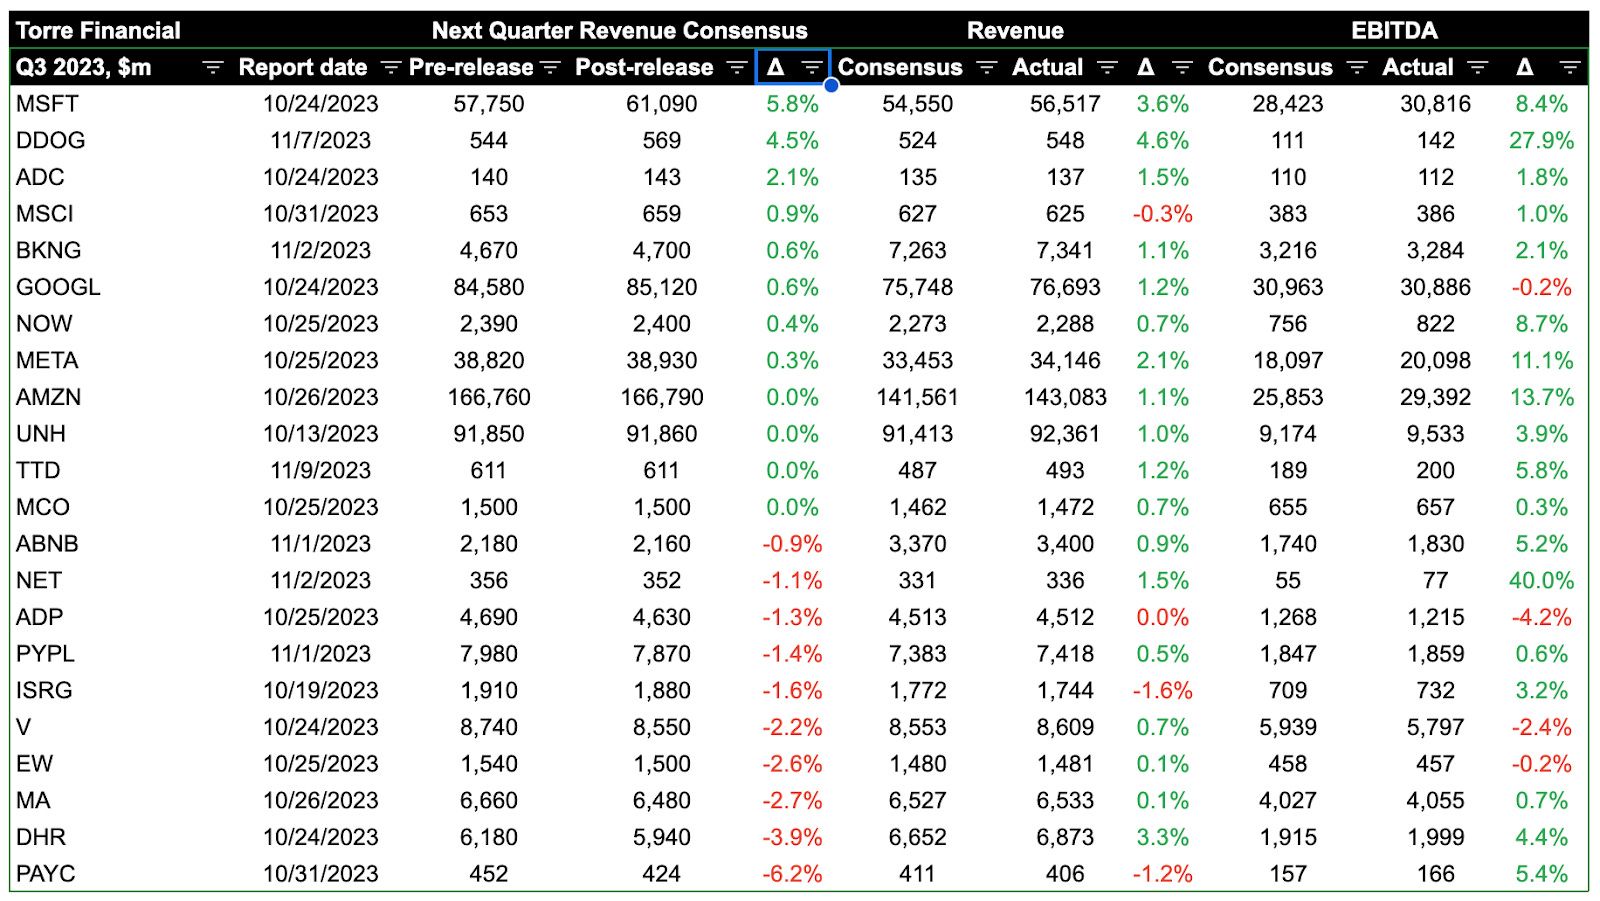Open filter for Q3 2023, $m column
The height and width of the screenshot is (901, 1600).
212,67
